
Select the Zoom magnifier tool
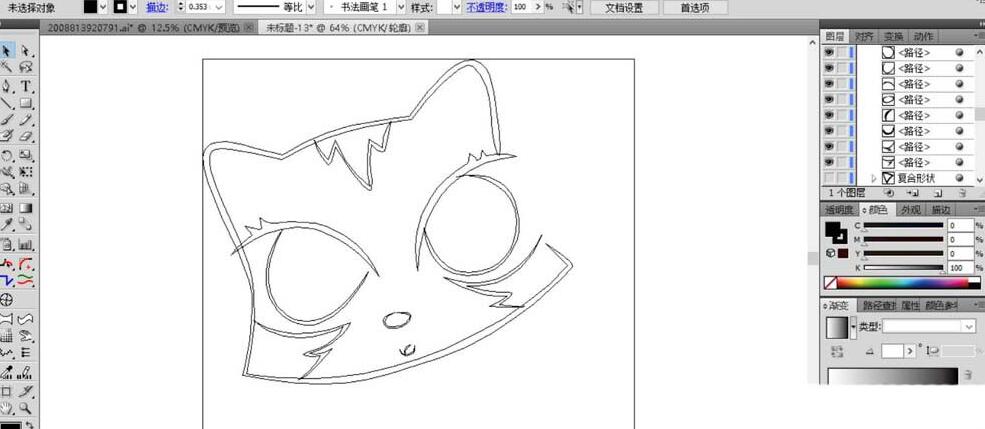click(x=25, y=409)
